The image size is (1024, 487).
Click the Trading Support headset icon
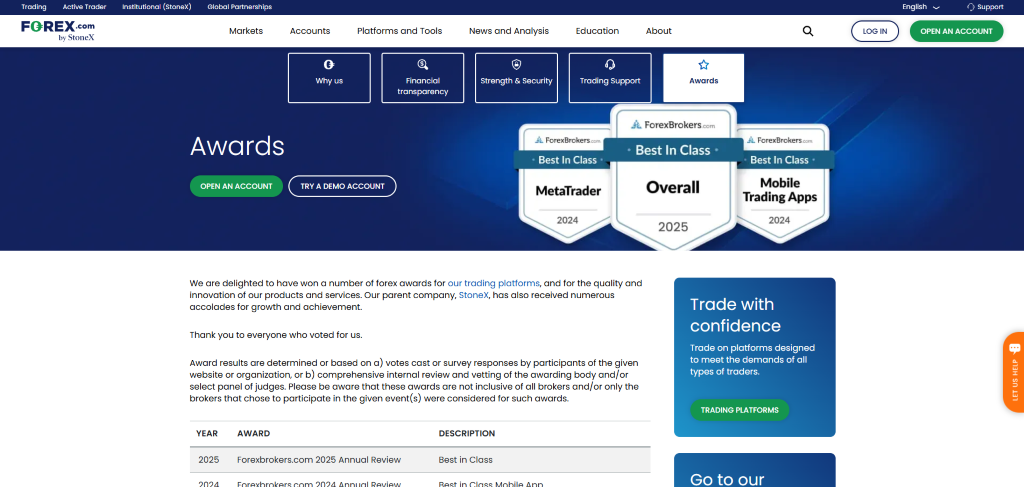[x=610, y=65]
